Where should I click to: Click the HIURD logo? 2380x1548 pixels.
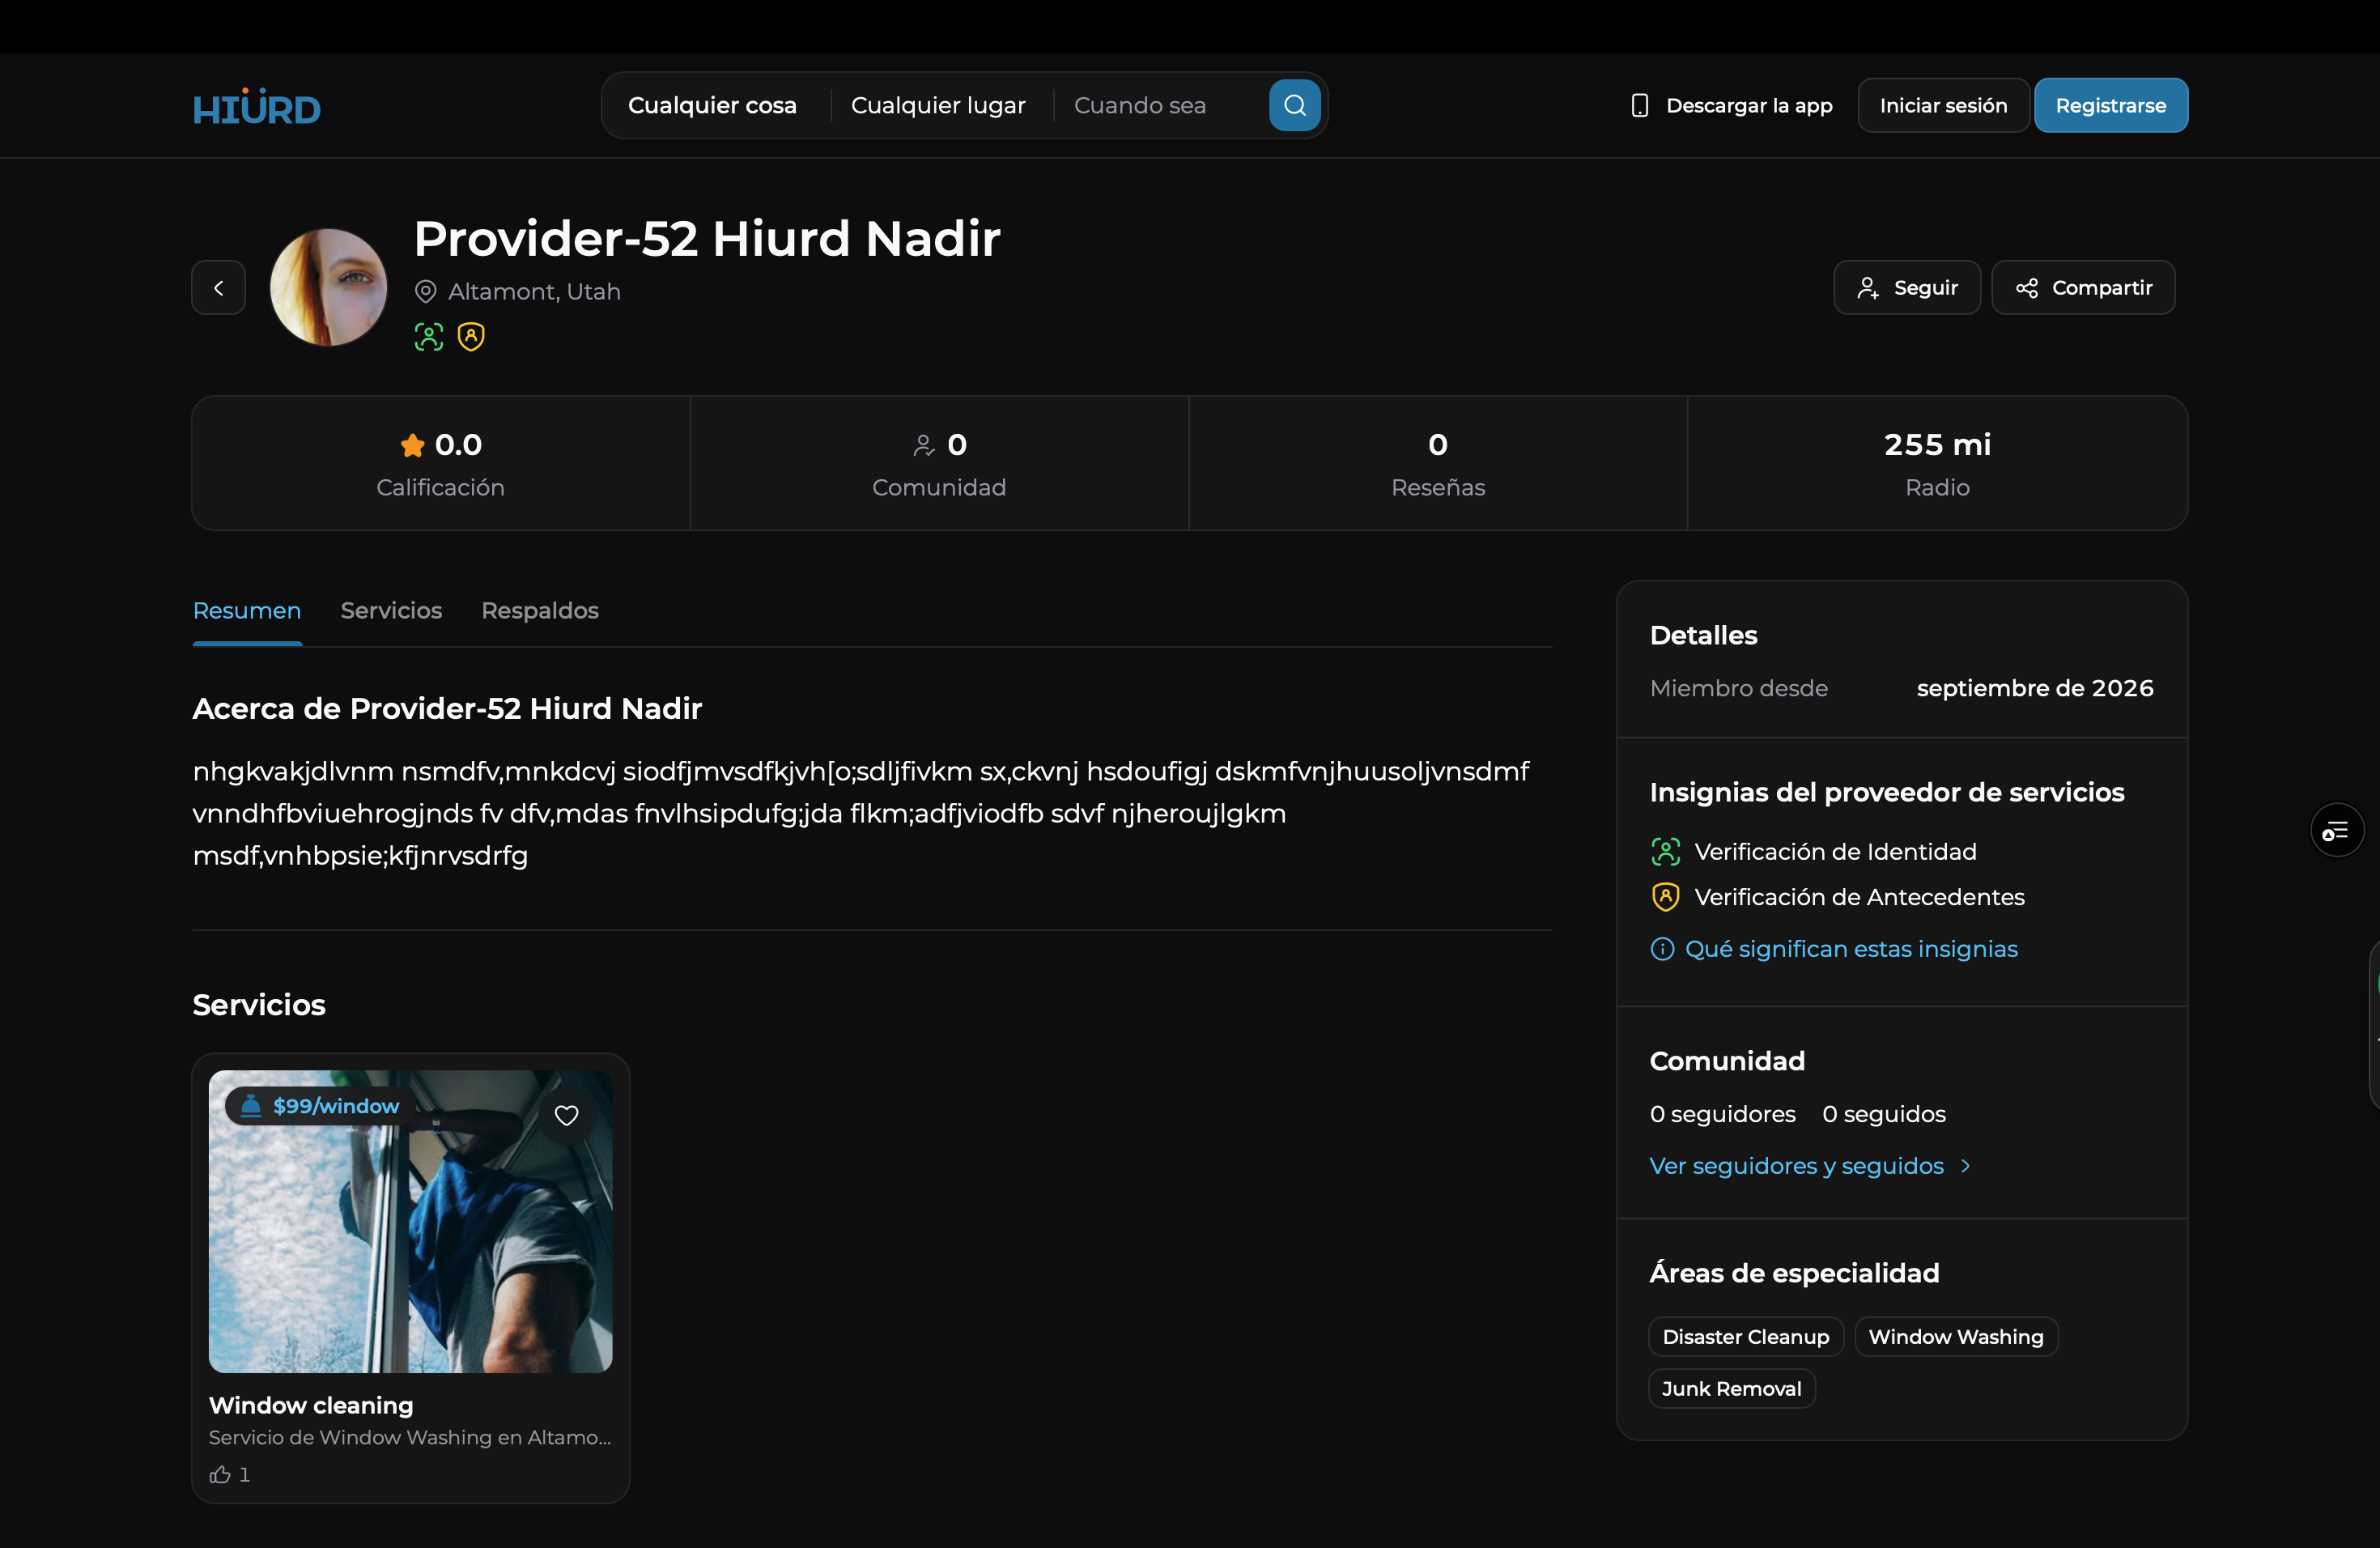click(x=256, y=106)
